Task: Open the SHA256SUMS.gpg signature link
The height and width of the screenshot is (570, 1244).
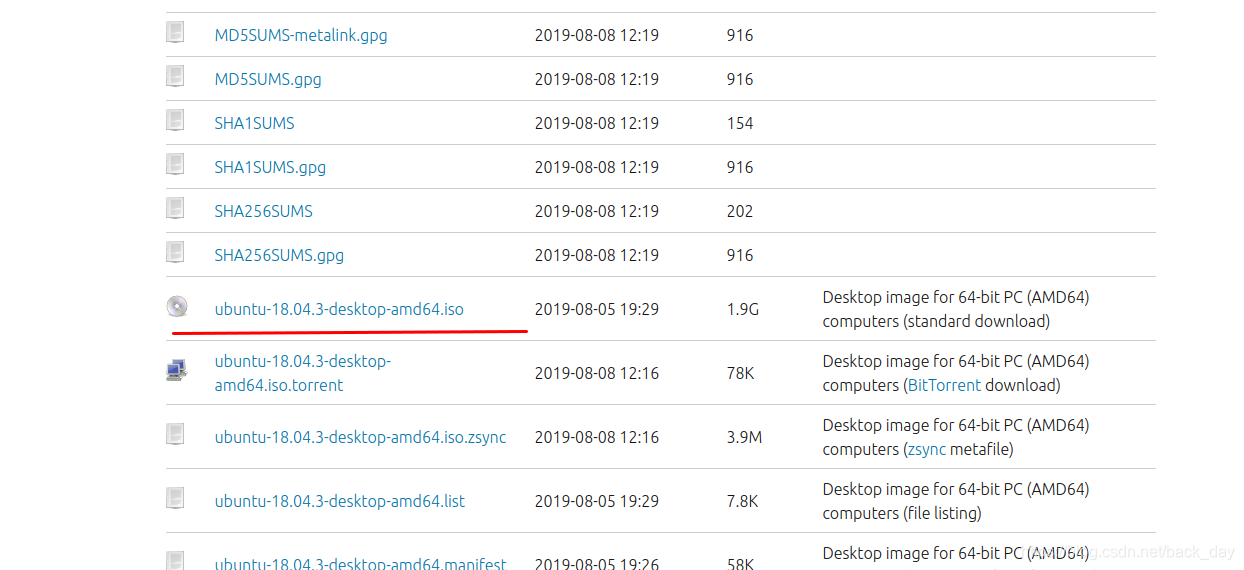Action: pyautogui.click(x=279, y=255)
